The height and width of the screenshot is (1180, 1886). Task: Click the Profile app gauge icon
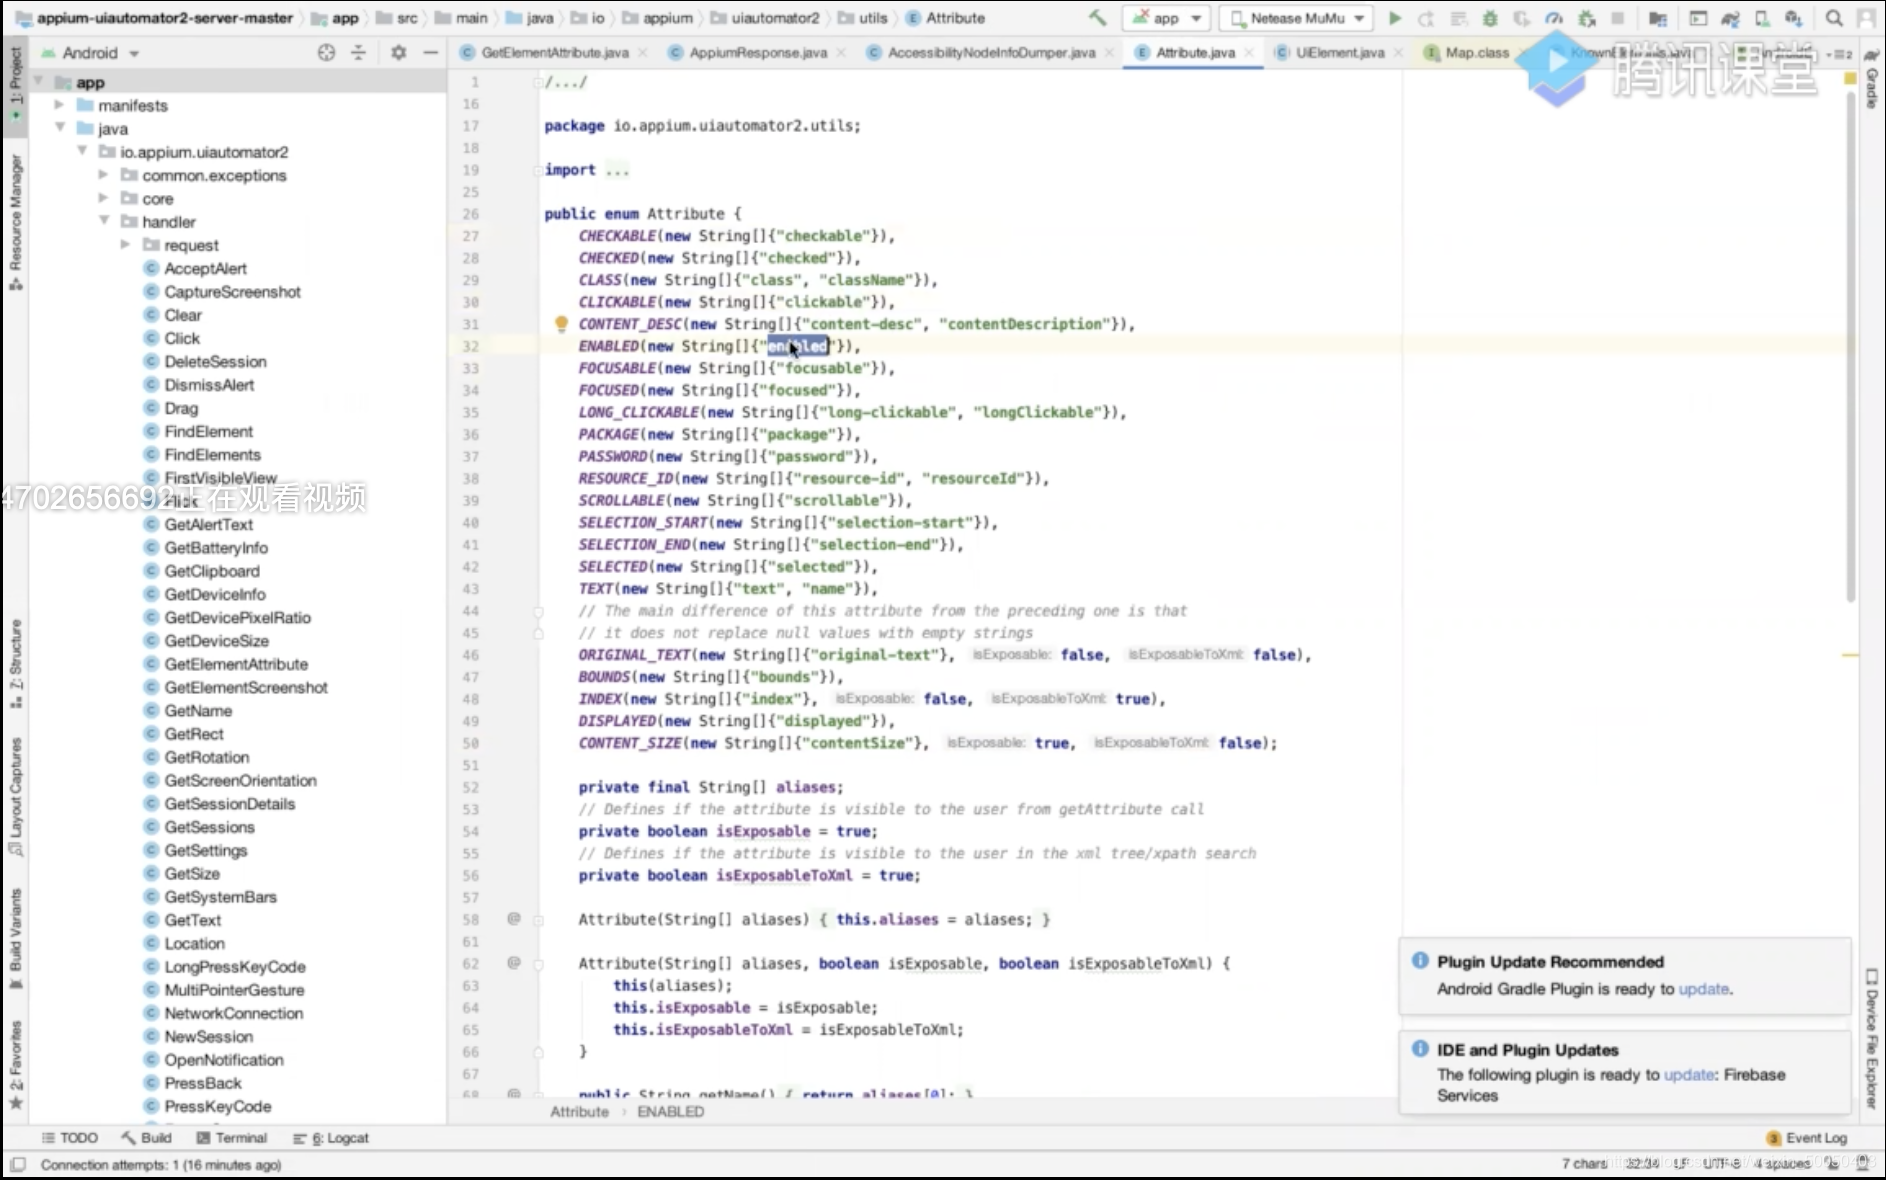(x=1553, y=18)
